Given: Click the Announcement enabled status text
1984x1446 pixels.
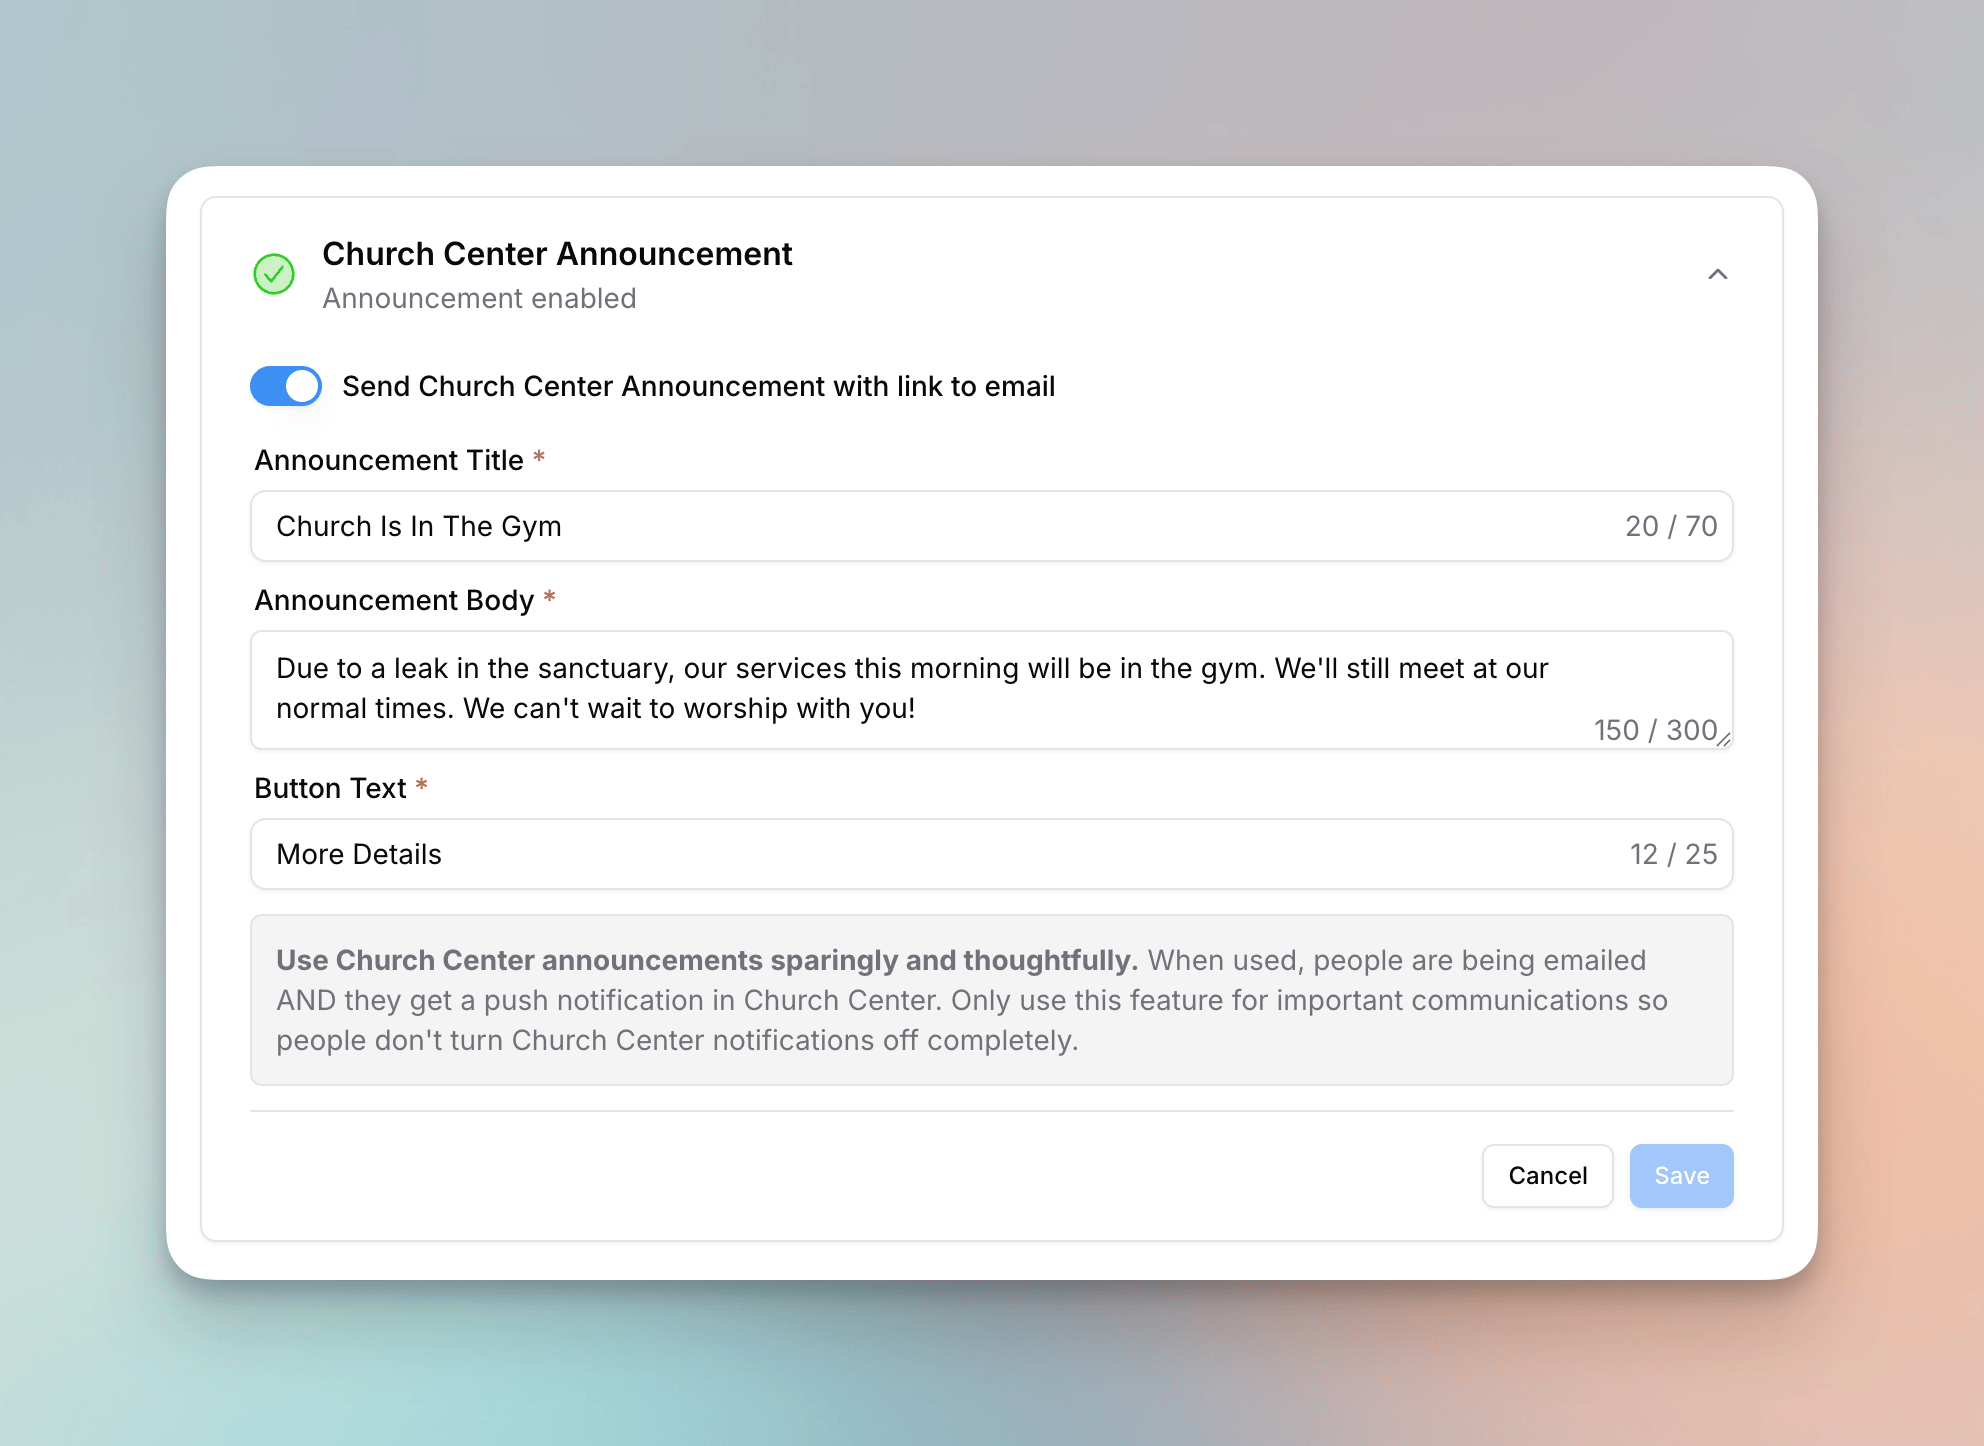Looking at the screenshot, I should coord(479,298).
